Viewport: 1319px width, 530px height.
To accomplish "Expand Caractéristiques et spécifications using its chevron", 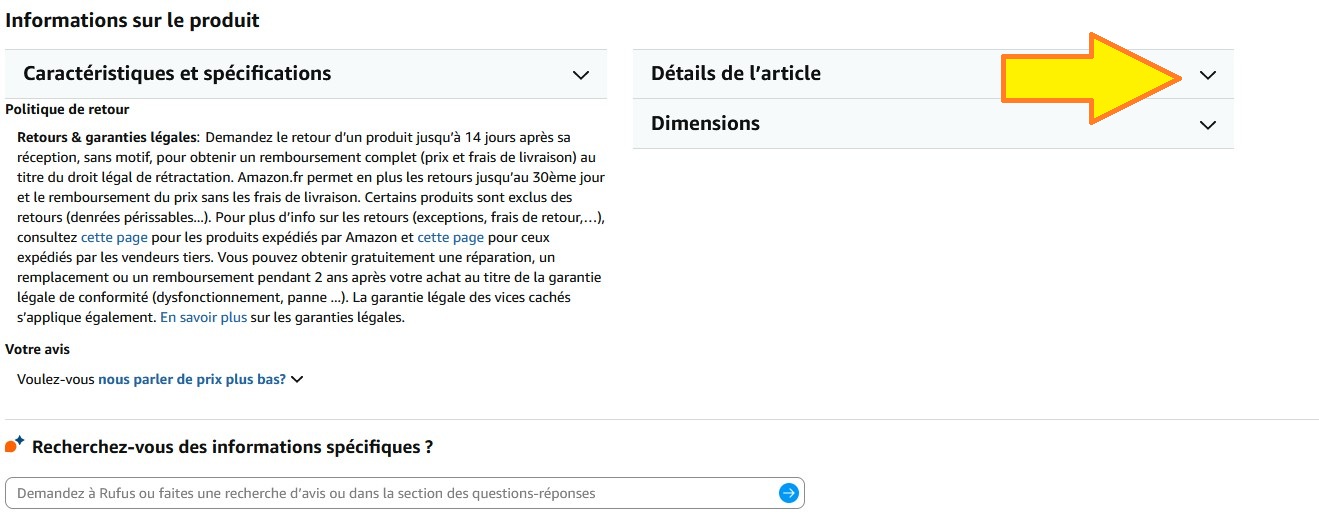I will tap(580, 75).
